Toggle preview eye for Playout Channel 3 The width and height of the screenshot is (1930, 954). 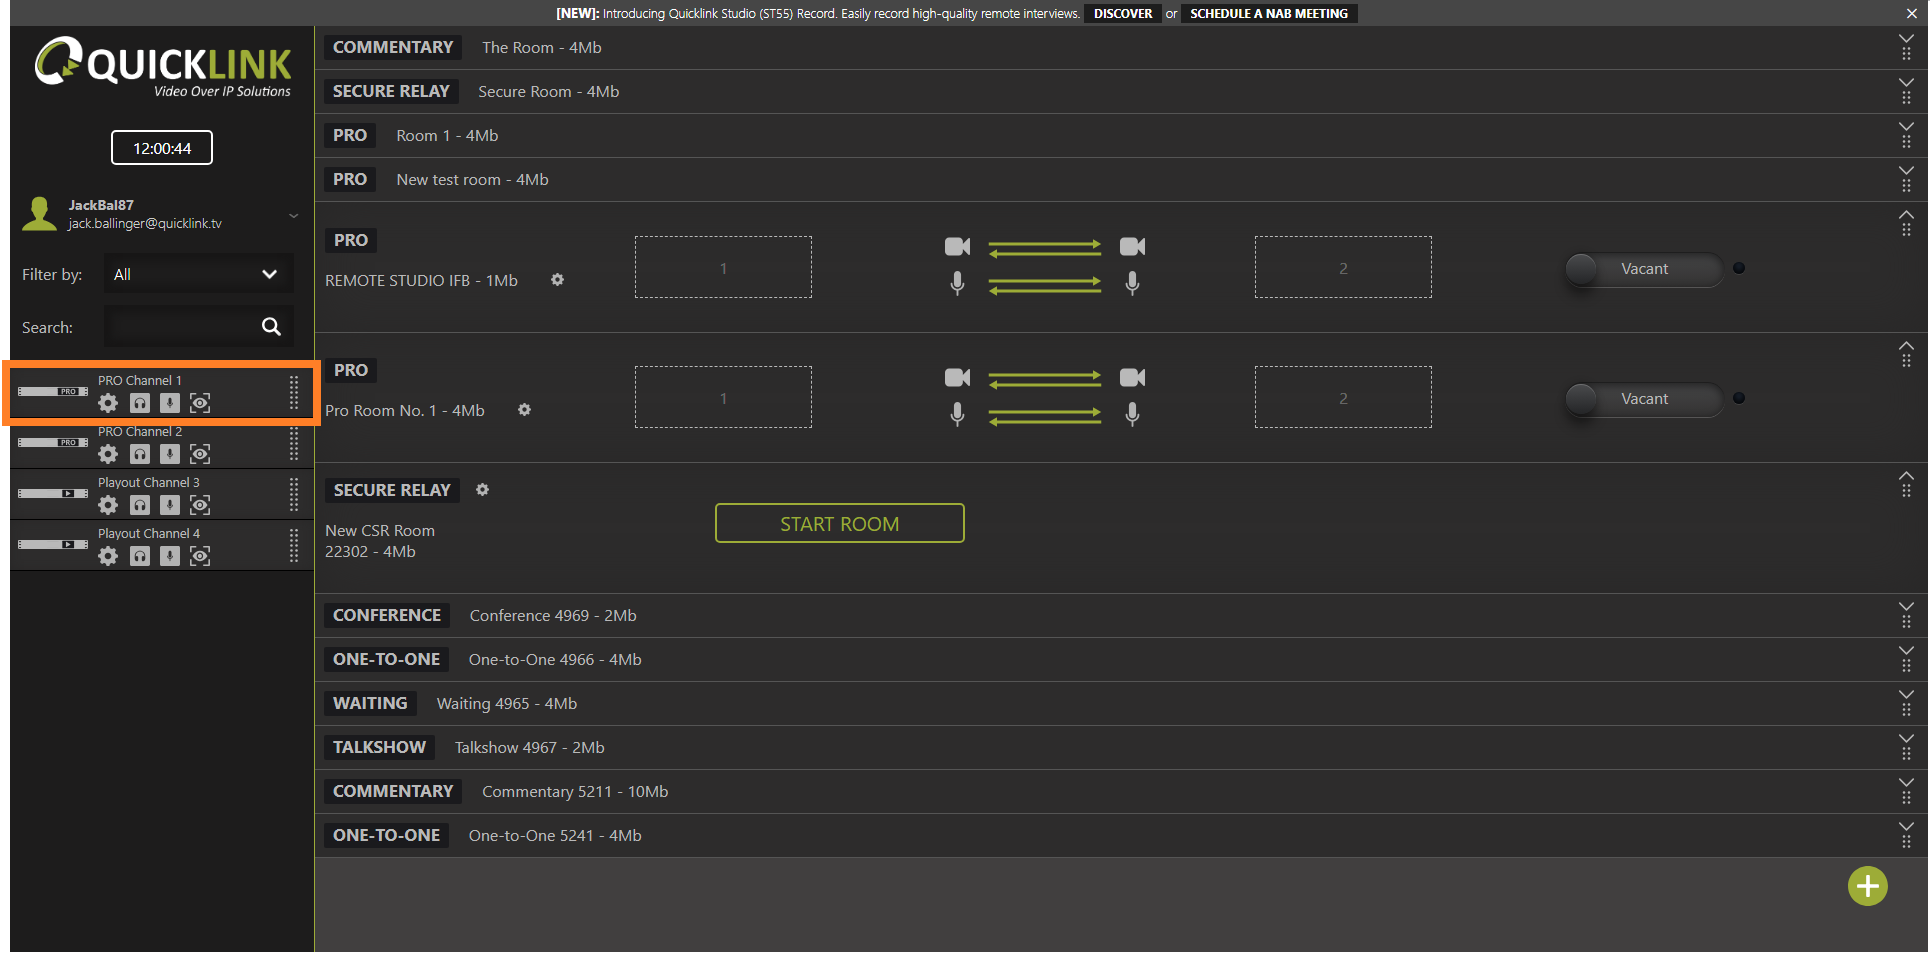pyautogui.click(x=200, y=505)
